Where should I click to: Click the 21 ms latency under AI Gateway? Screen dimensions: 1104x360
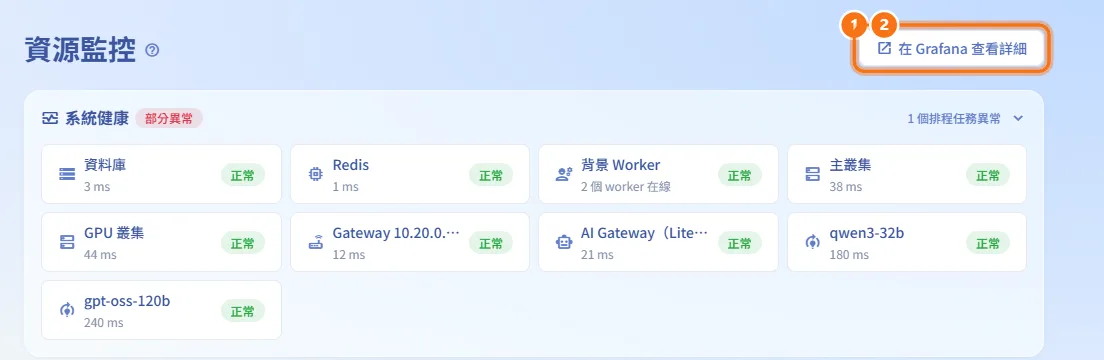(x=597, y=255)
